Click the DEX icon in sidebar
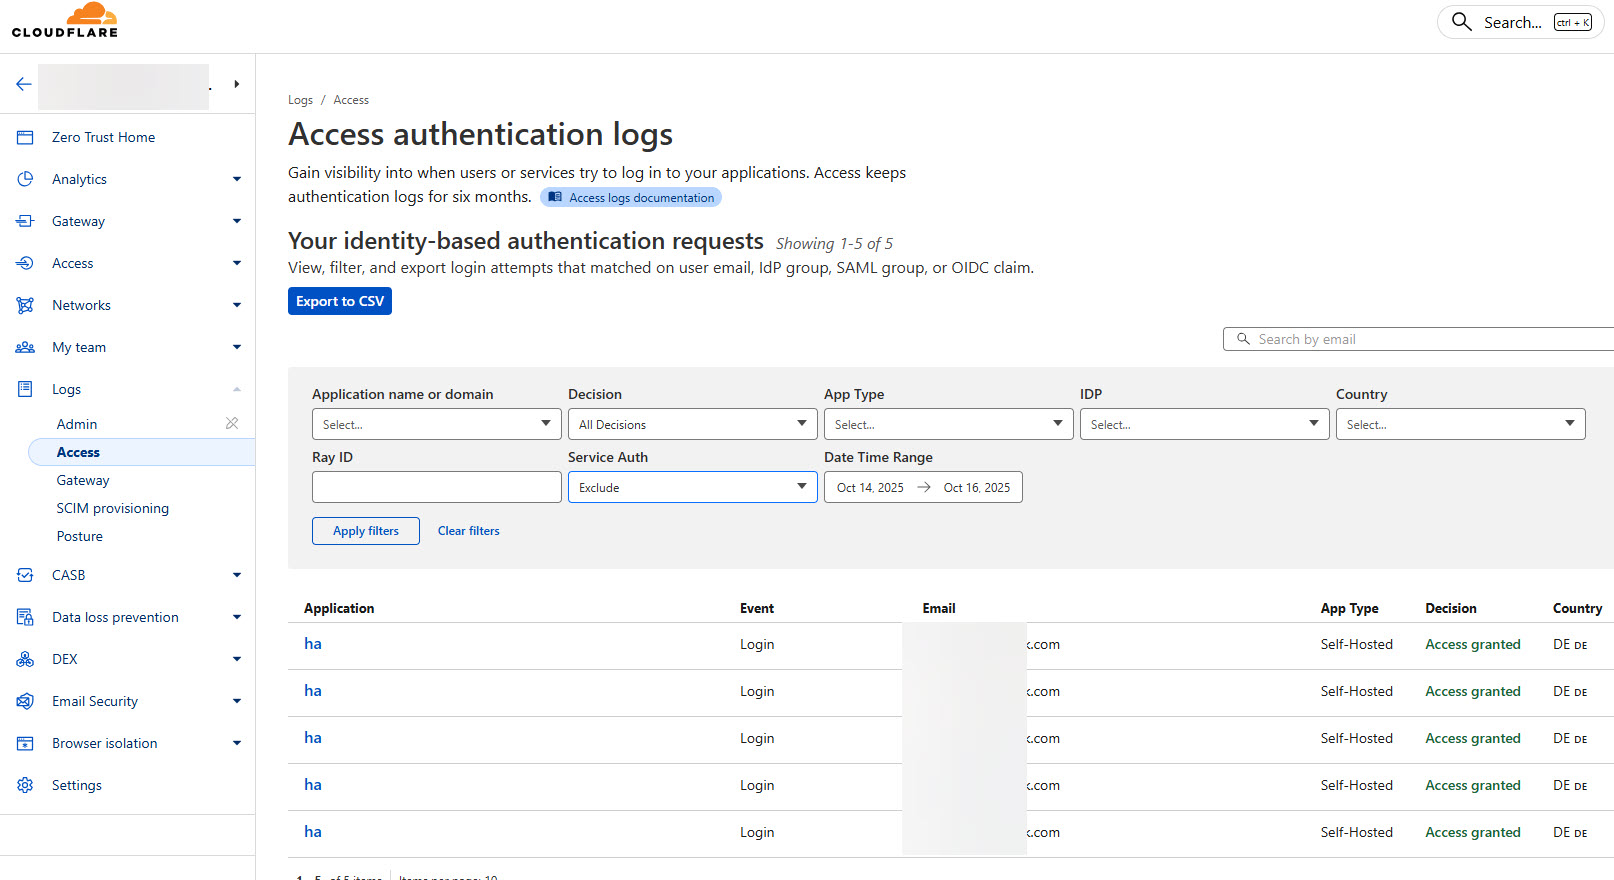 (25, 659)
